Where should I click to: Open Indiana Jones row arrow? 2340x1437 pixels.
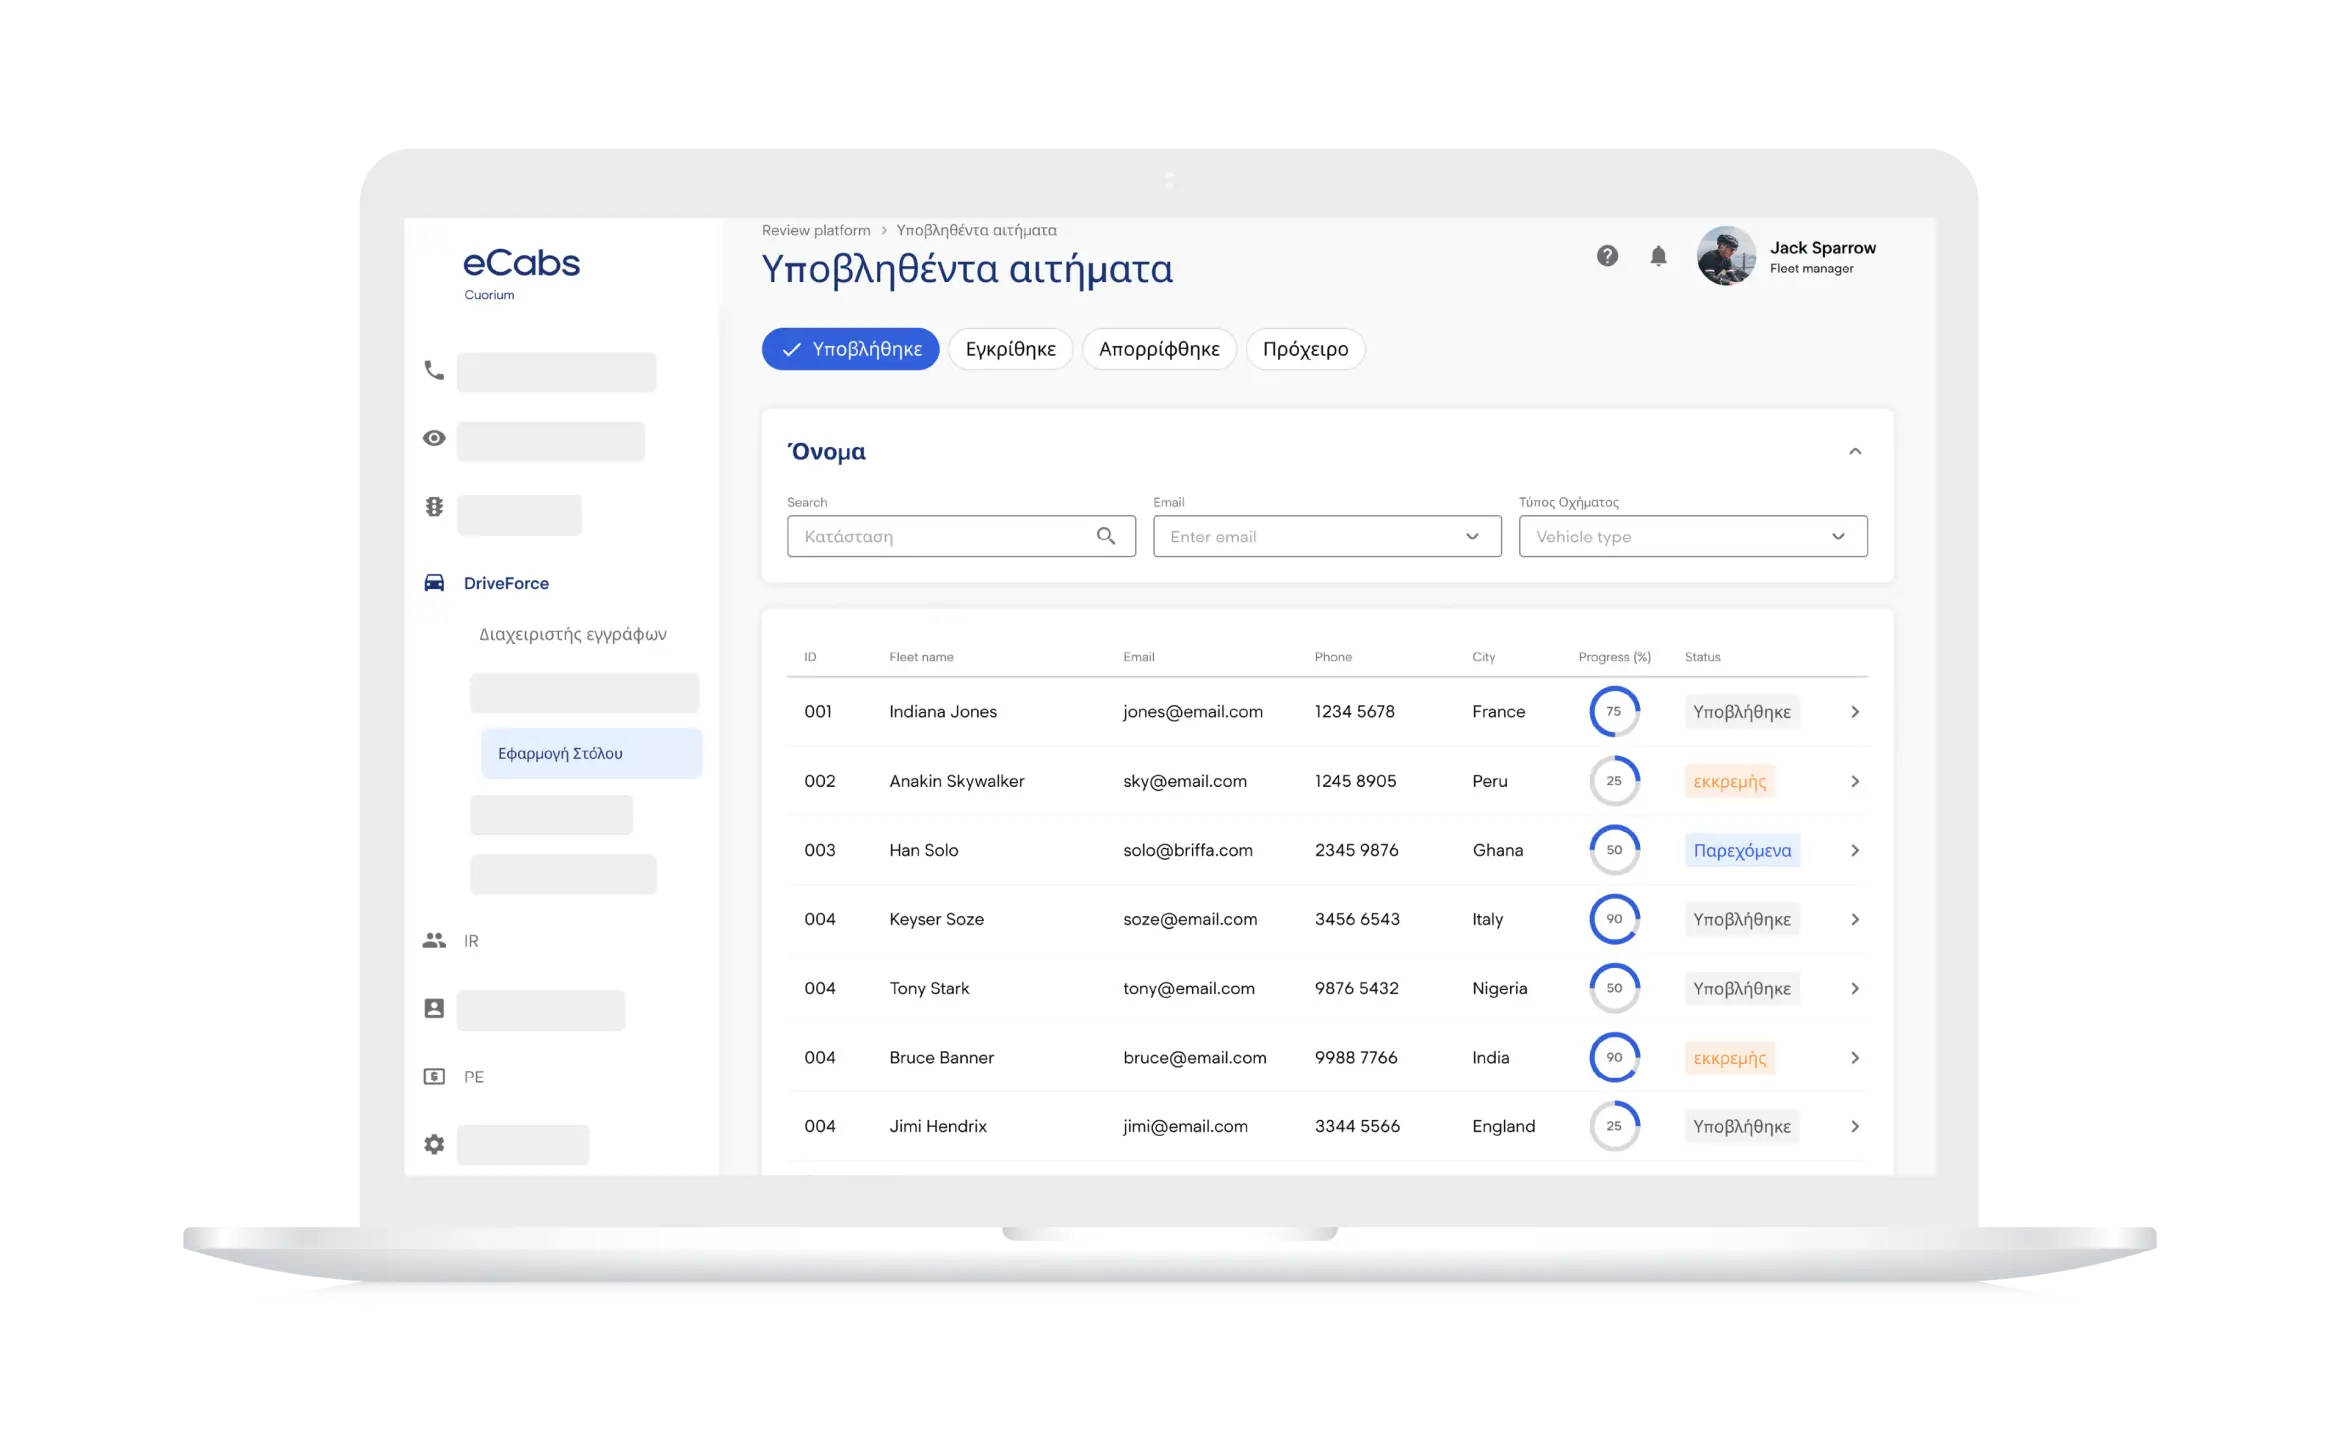1855,712
